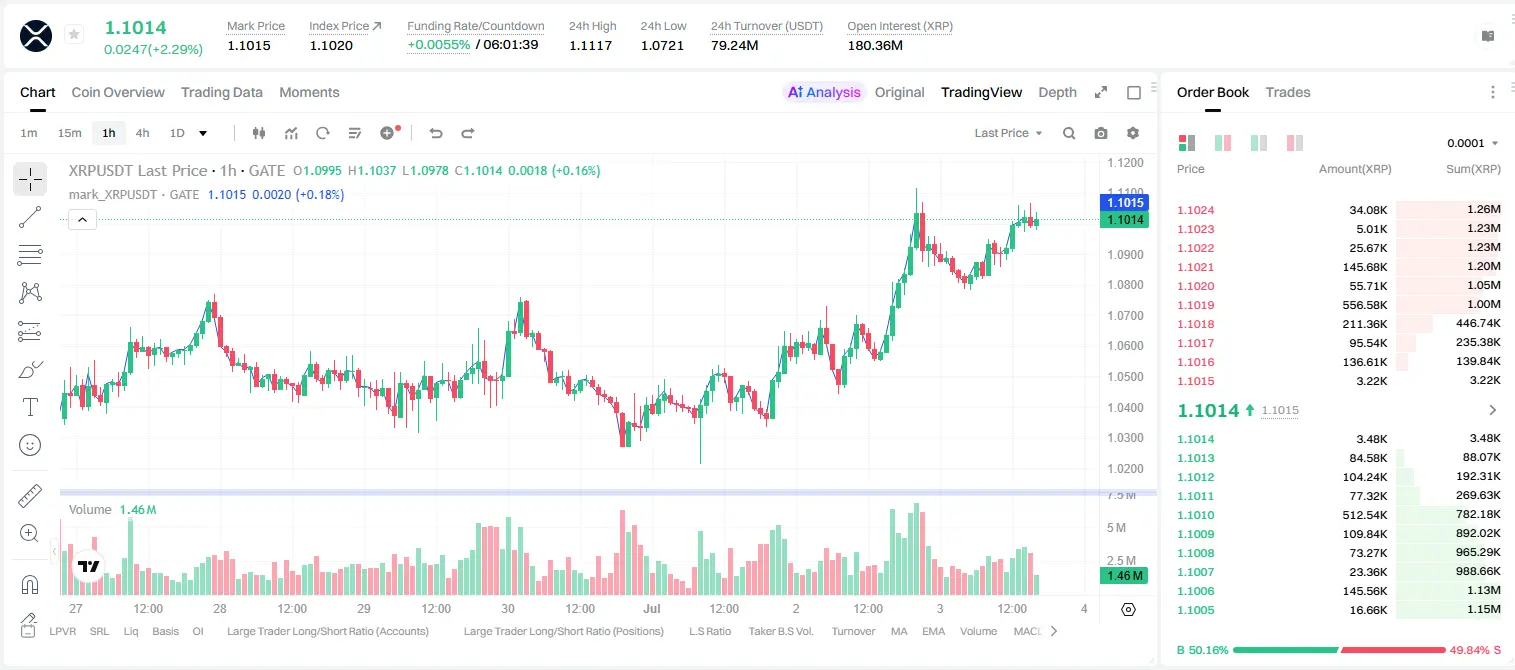The width and height of the screenshot is (1515, 670).
Task: Open the candlestick chart type icon
Action: click(259, 133)
